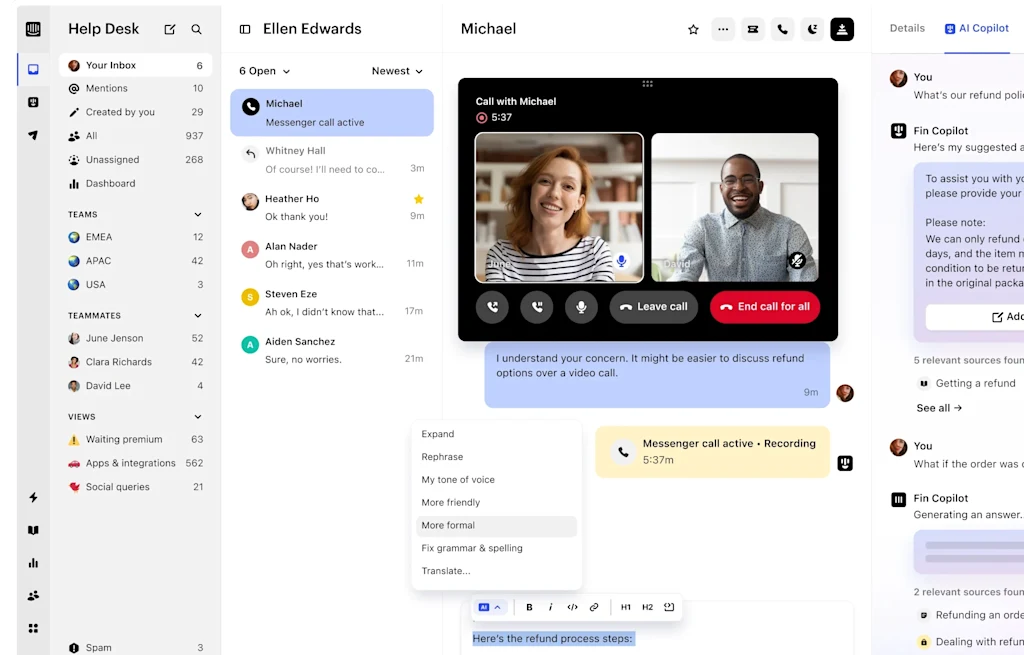Screen dimensions: 1024x655
Task: Click the Intercom logo icon
Action: (33, 29)
